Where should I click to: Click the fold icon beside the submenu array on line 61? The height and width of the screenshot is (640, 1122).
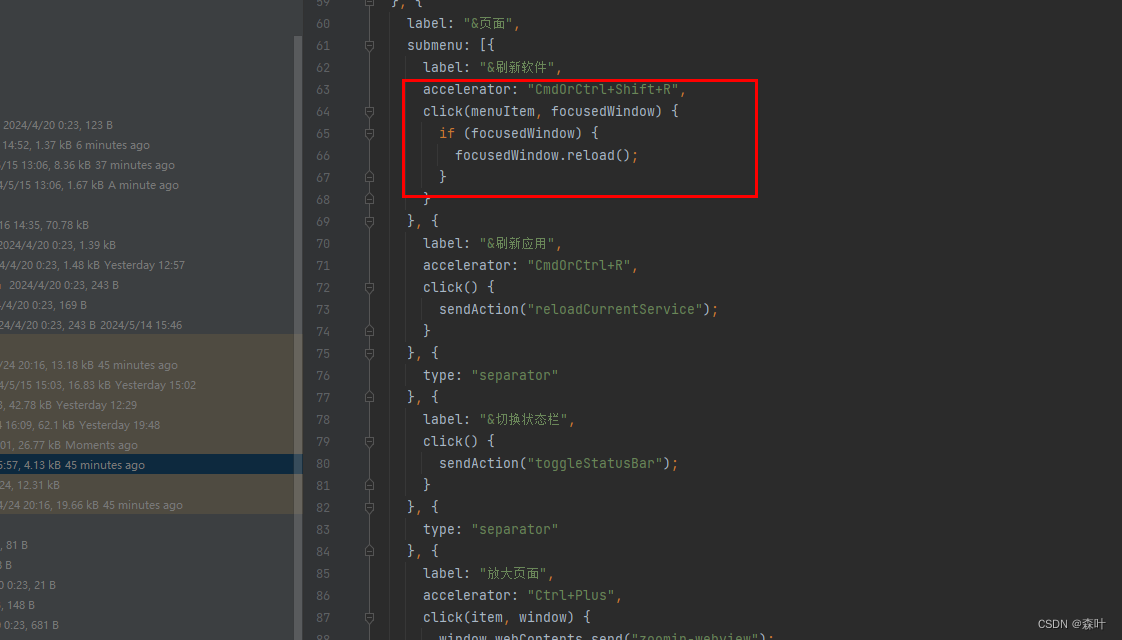tap(369, 45)
